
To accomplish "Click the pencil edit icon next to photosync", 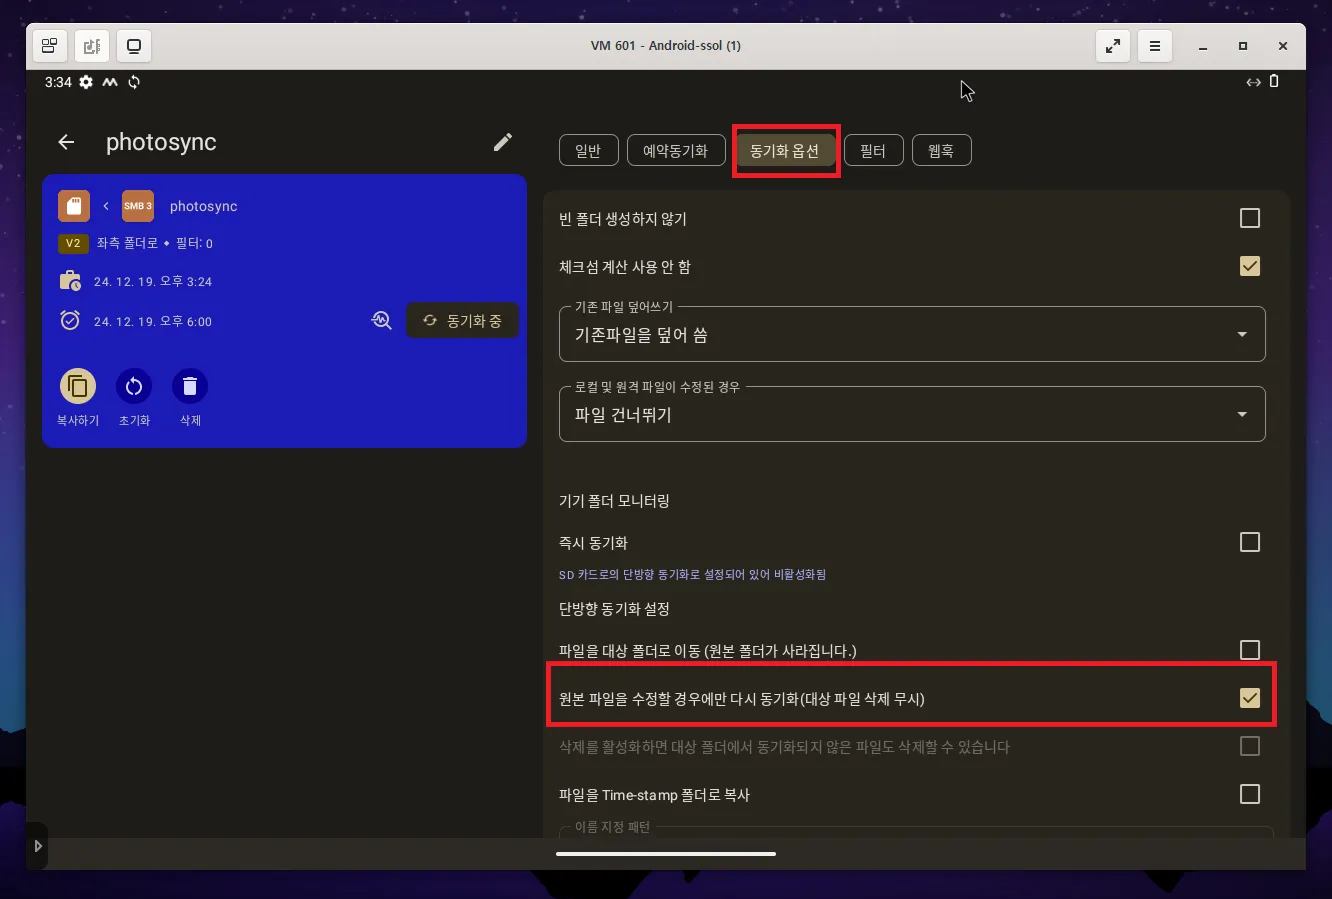I will (502, 142).
